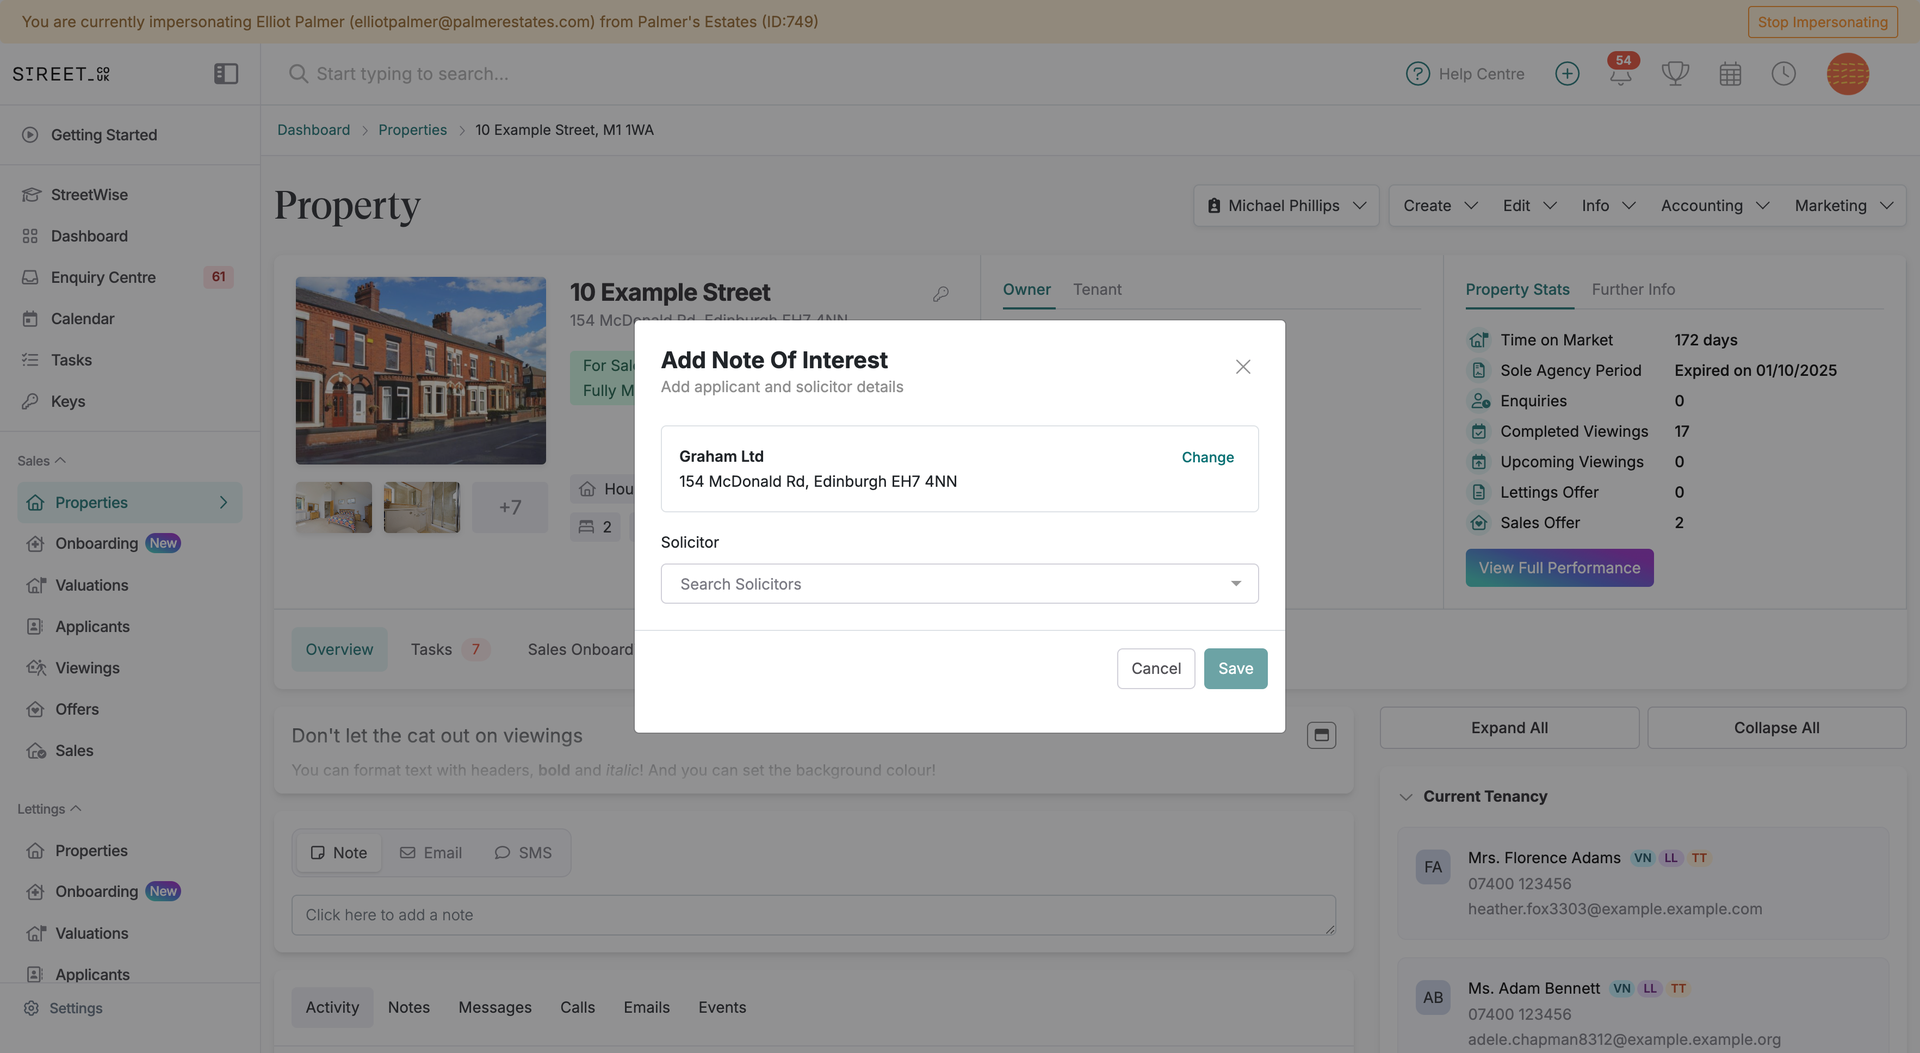This screenshot has width=1920, height=1053.
Task: Switch to the Tenant tab
Action: [x=1097, y=289]
